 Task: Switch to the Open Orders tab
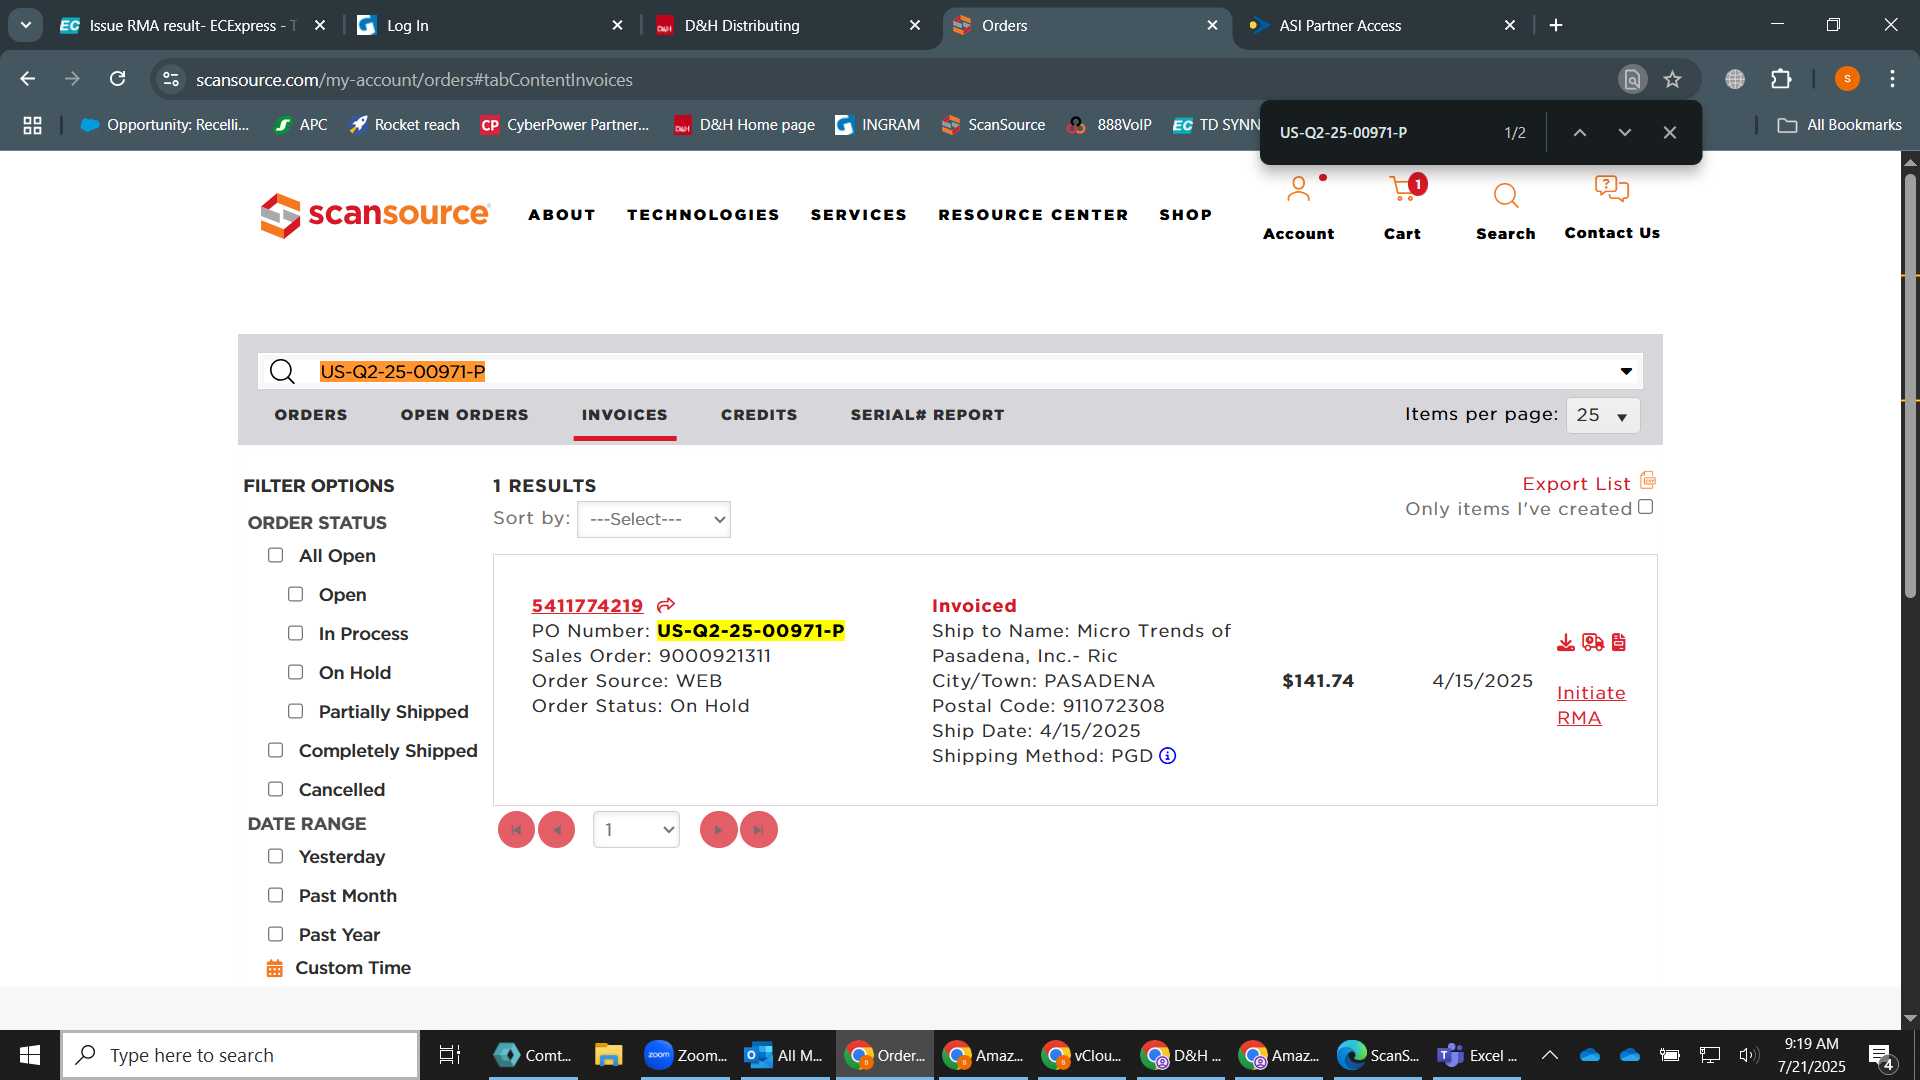(464, 415)
